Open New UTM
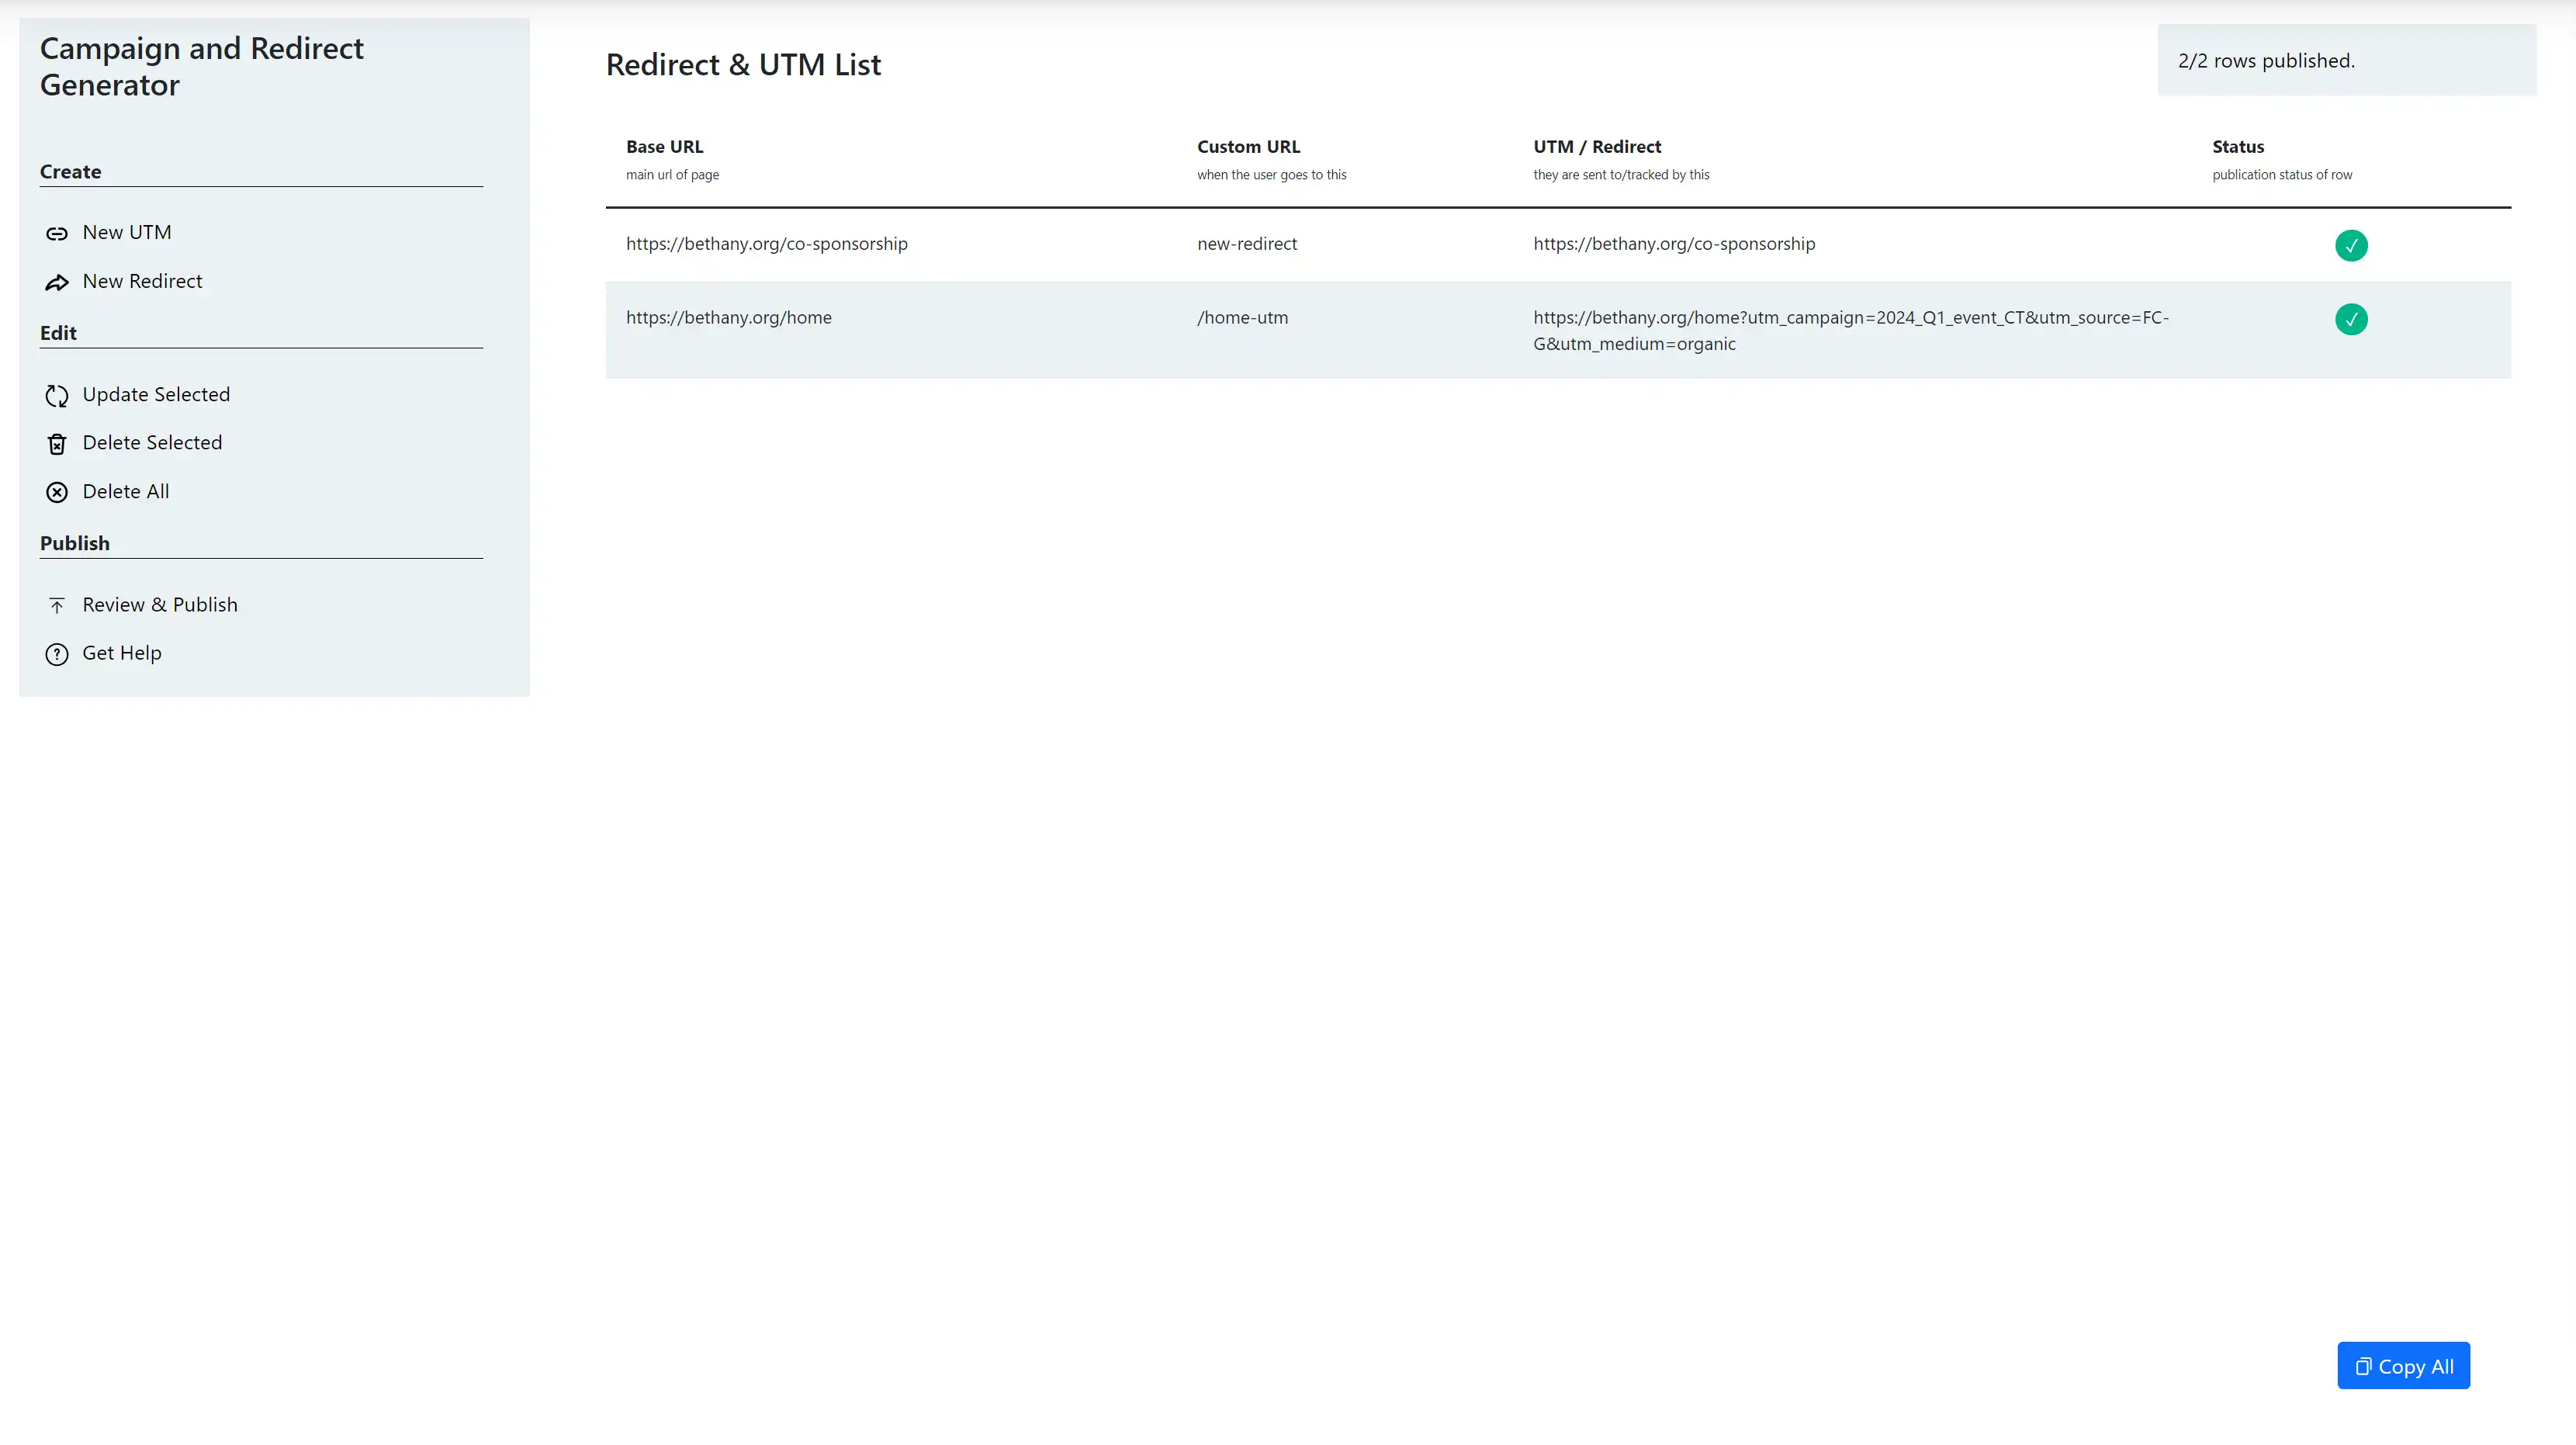Viewport: 2576px width, 1445px height. coord(127,232)
